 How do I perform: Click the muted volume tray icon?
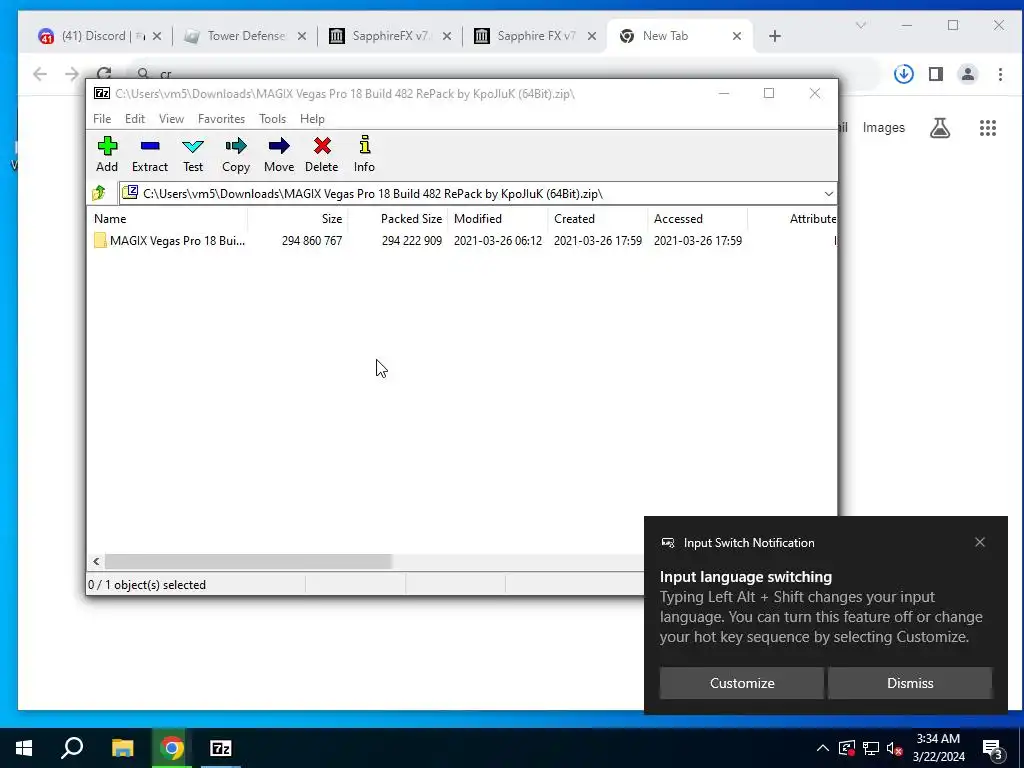(x=894, y=748)
